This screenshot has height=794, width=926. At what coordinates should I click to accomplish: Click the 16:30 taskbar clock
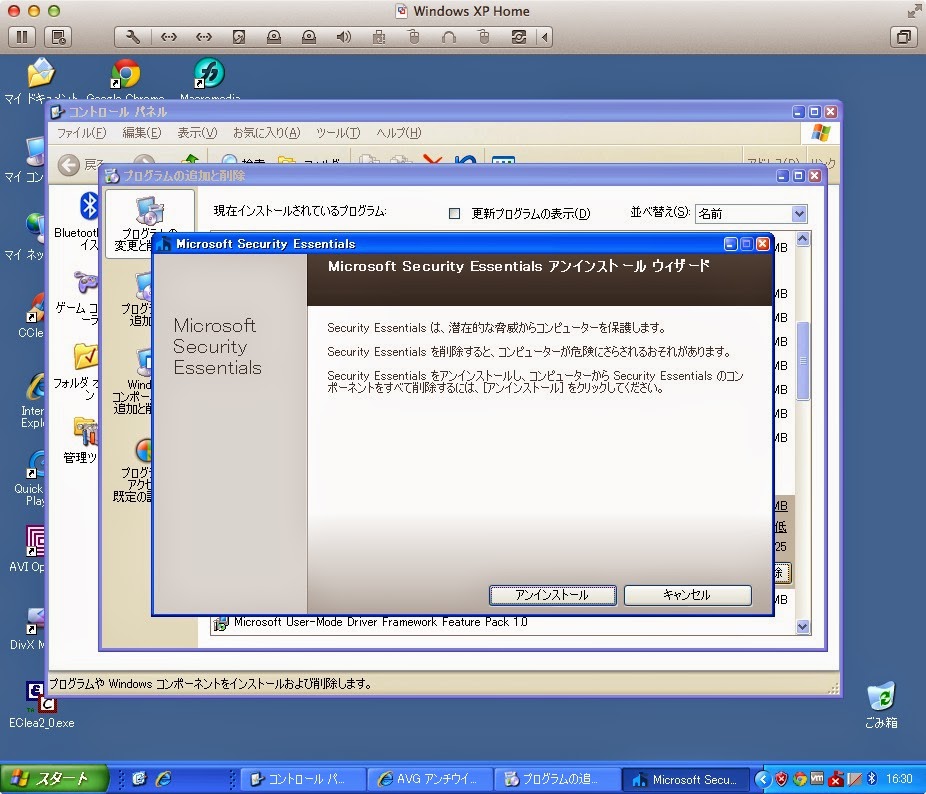click(899, 779)
